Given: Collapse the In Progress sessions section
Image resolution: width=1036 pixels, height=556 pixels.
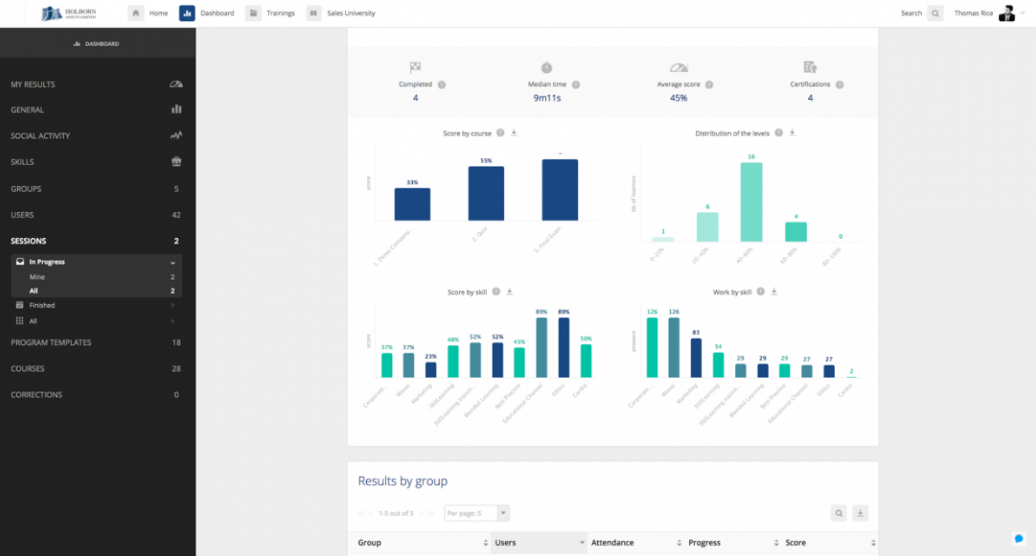Looking at the screenshot, I should point(173,262).
